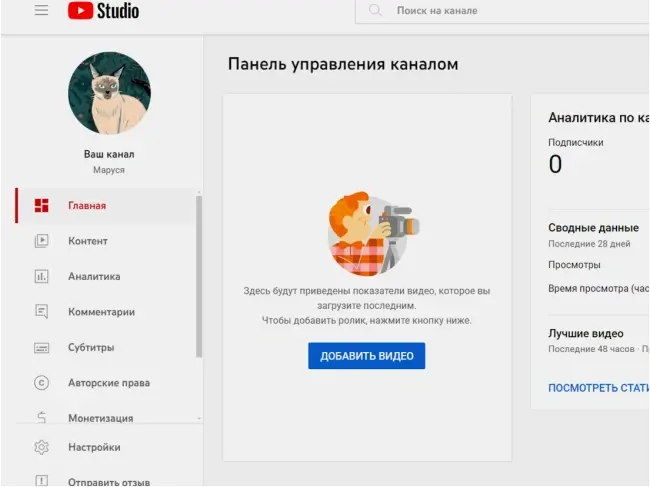
Task: Select the Контент play icon
Action: tap(41, 241)
